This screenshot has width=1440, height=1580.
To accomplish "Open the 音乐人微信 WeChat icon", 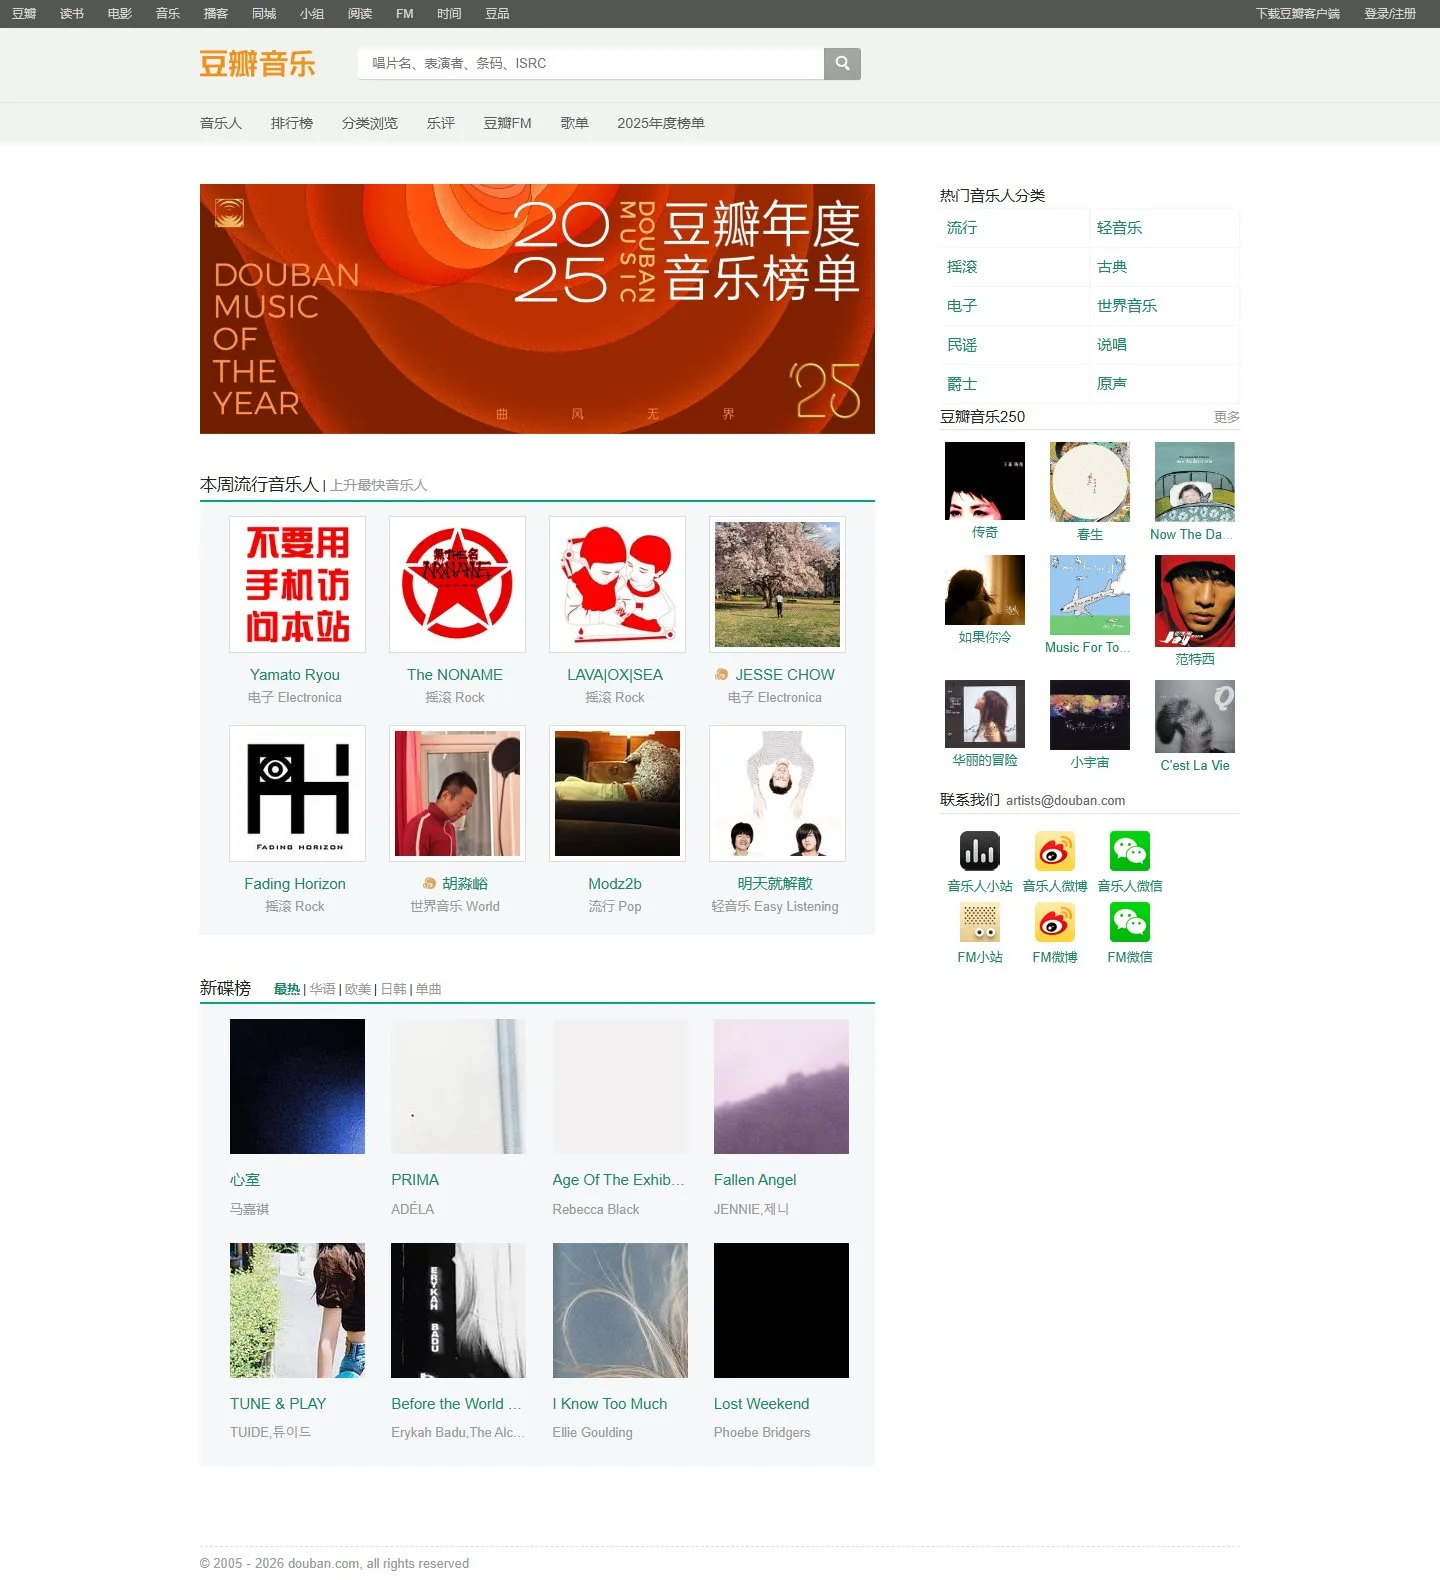I will 1130,851.
